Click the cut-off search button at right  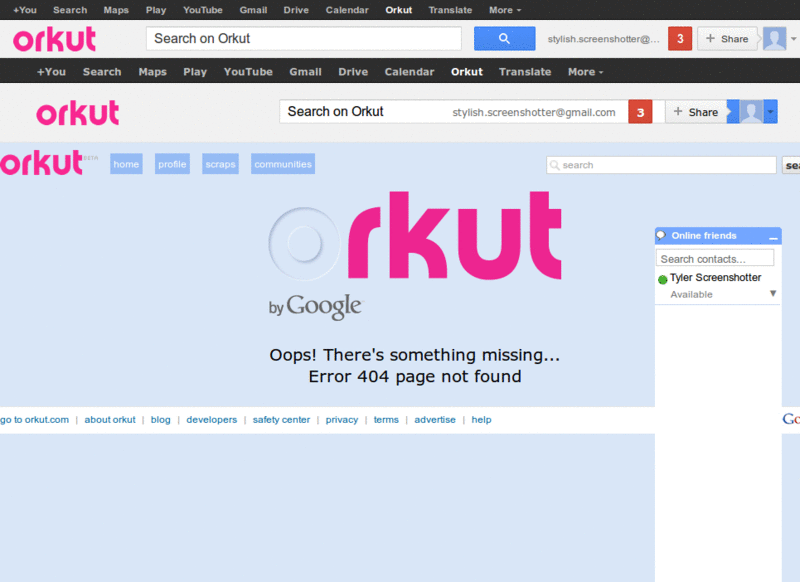tap(791, 165)
